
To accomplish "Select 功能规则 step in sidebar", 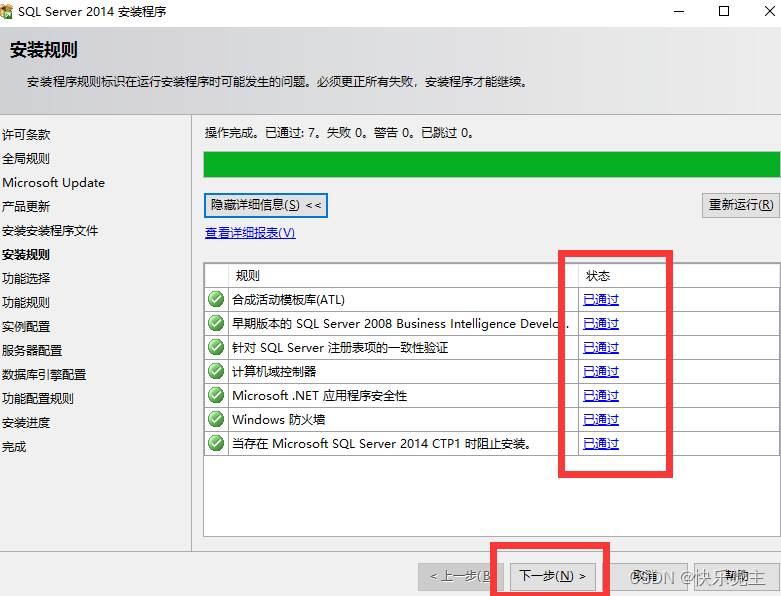I will [26, 302].
